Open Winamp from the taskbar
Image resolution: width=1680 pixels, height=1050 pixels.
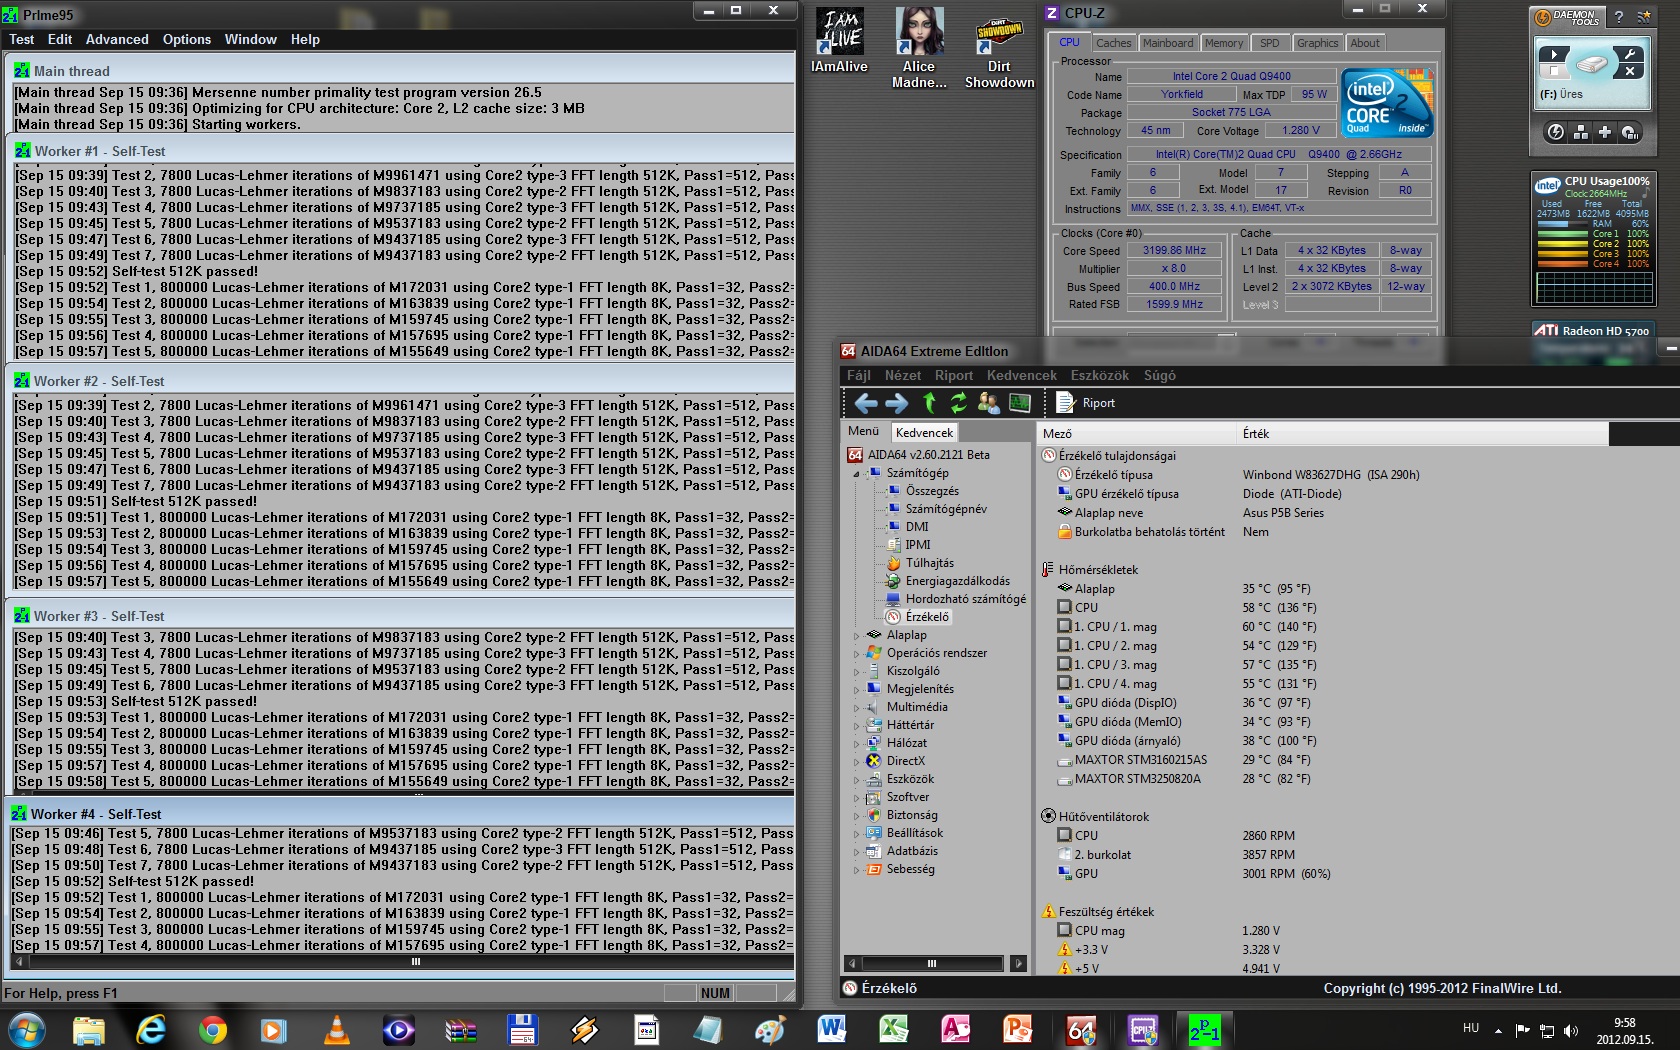(x=584, y=1029)
